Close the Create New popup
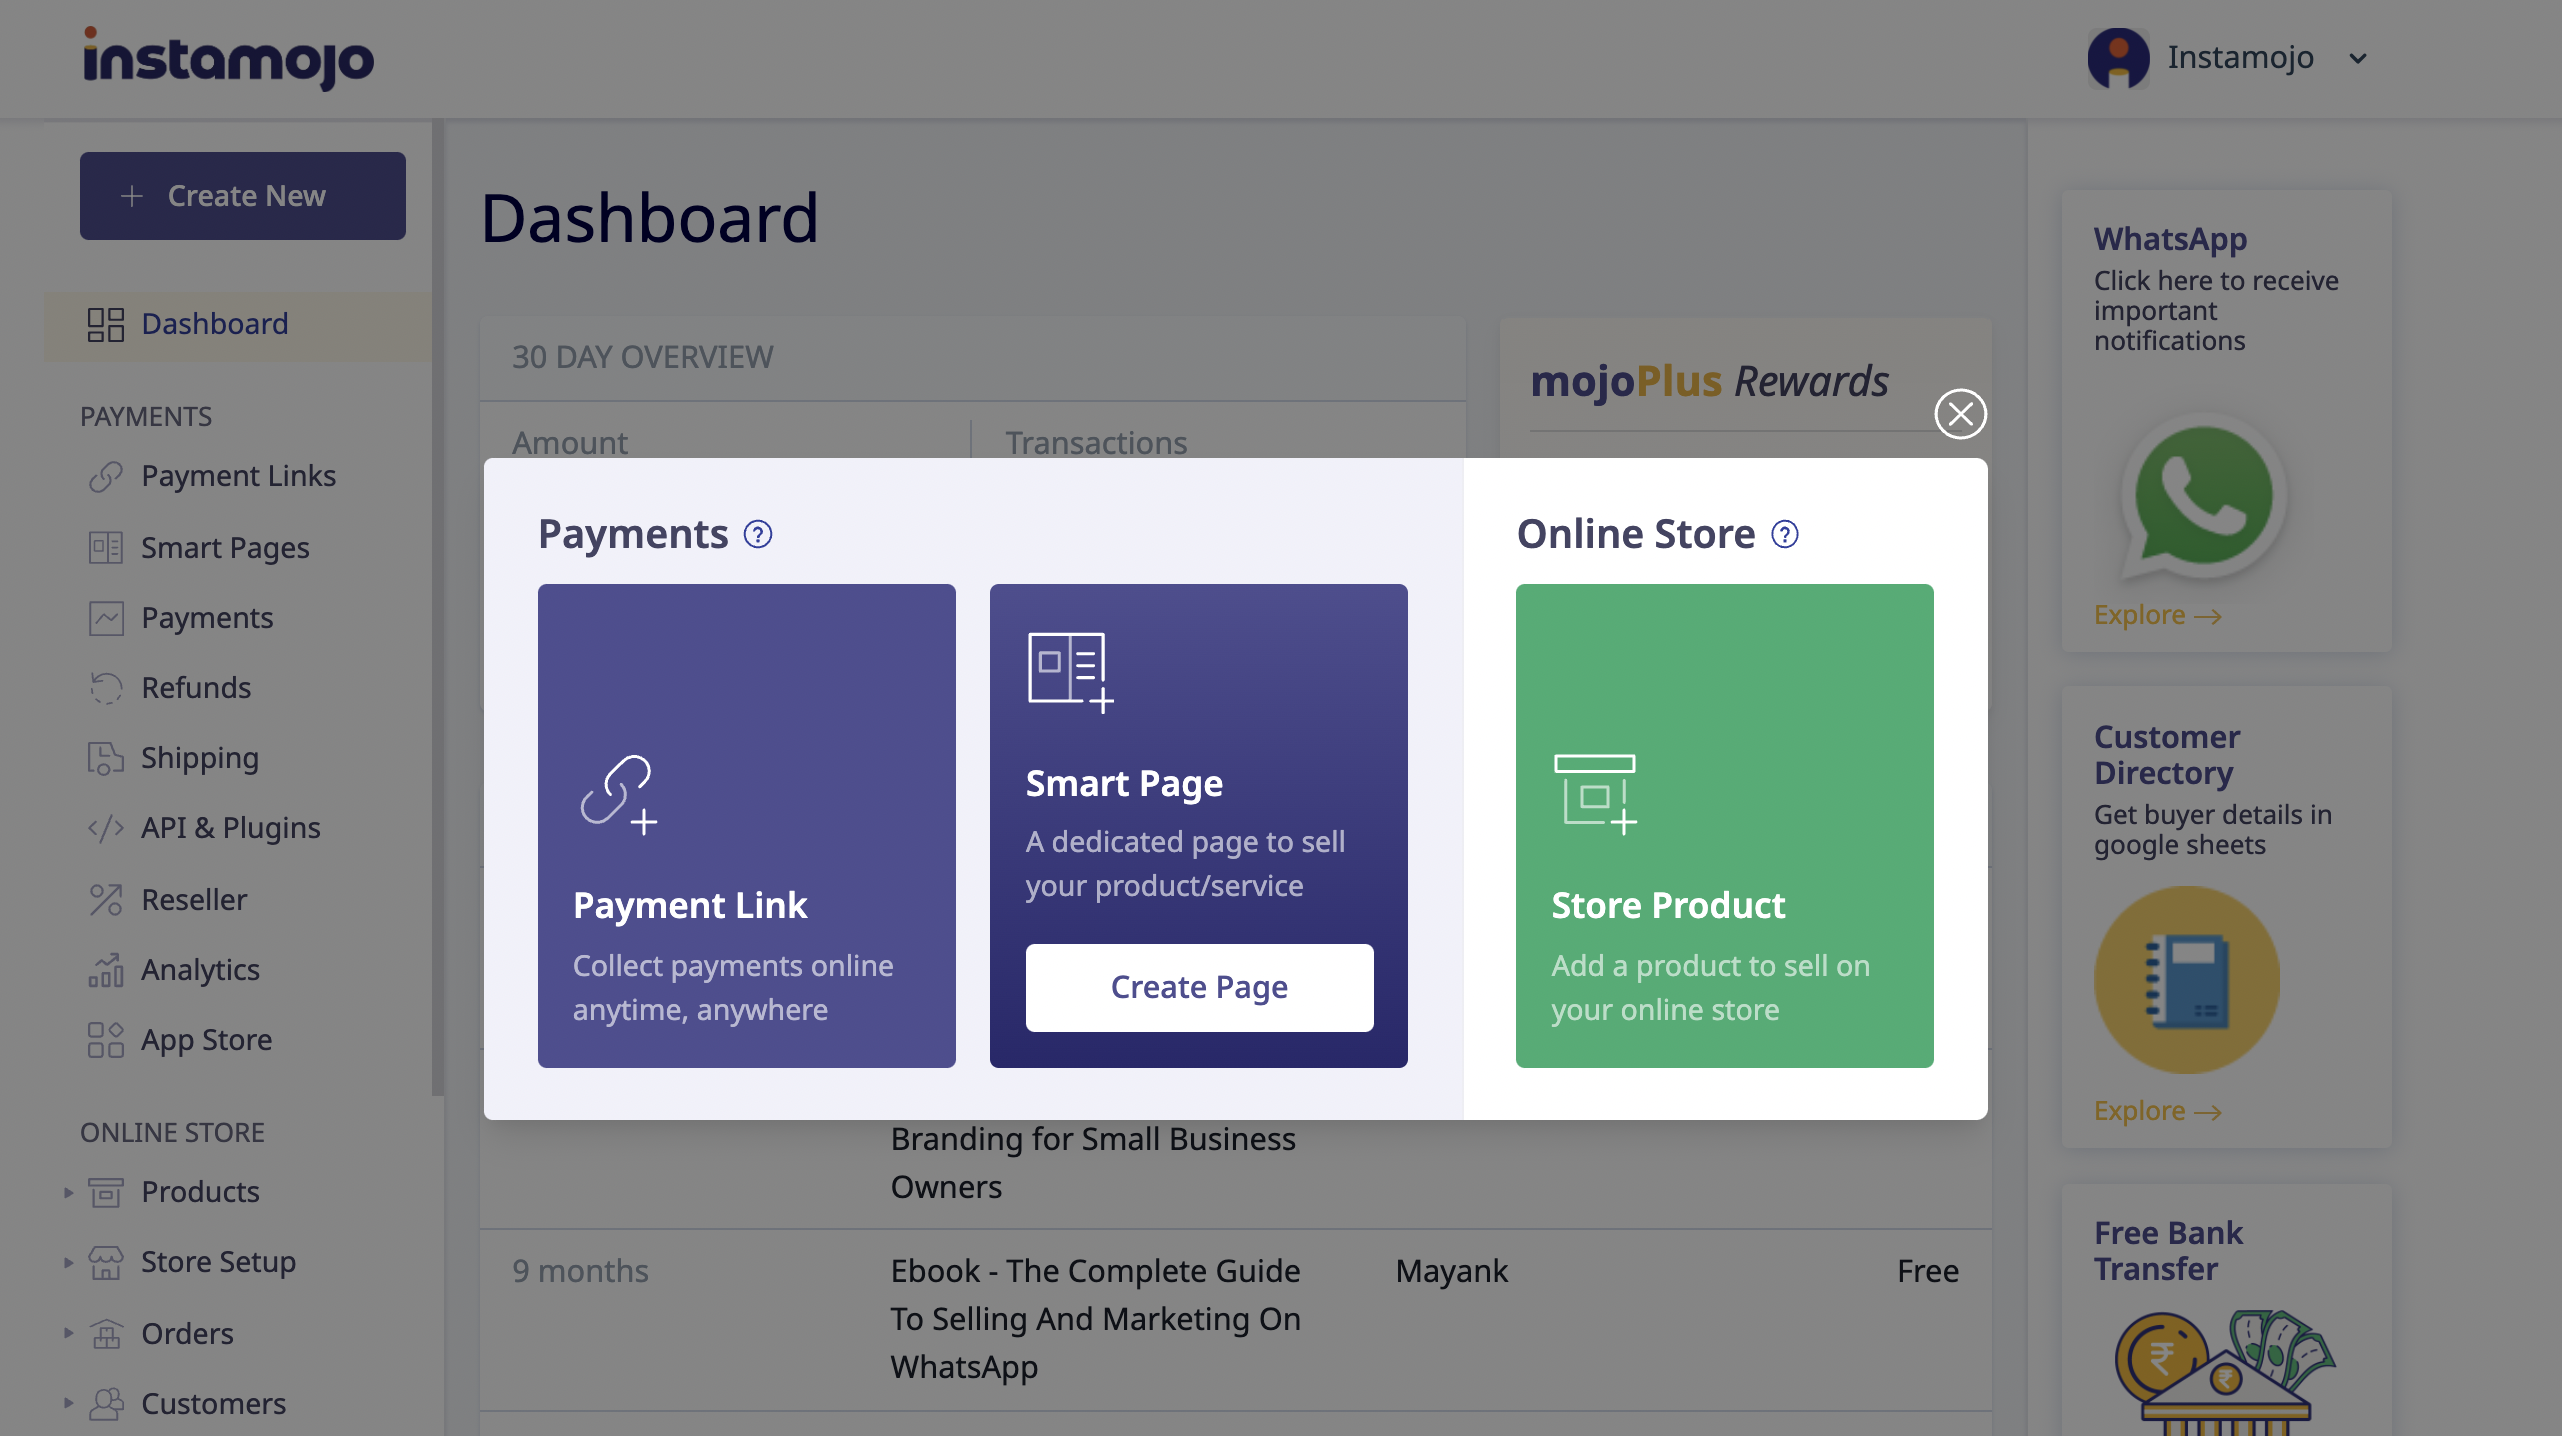 click(1960, 414)
